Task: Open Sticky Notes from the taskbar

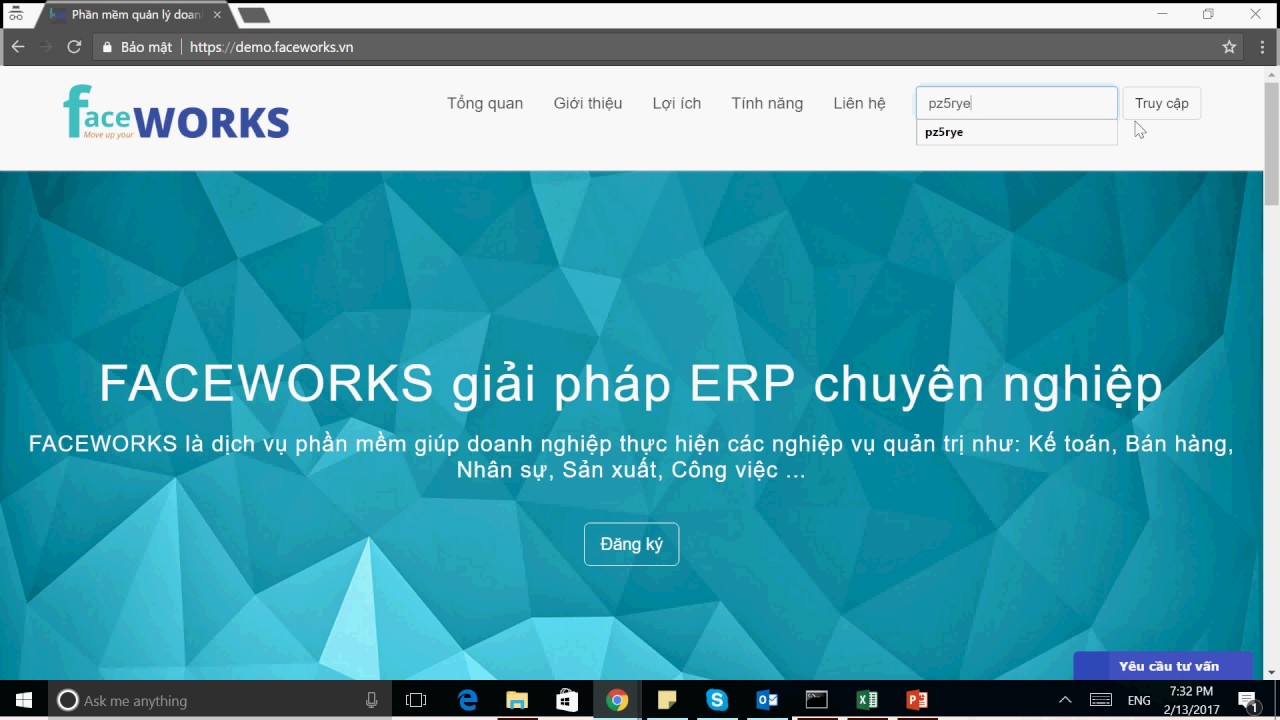Action: (x=667, y=700)
